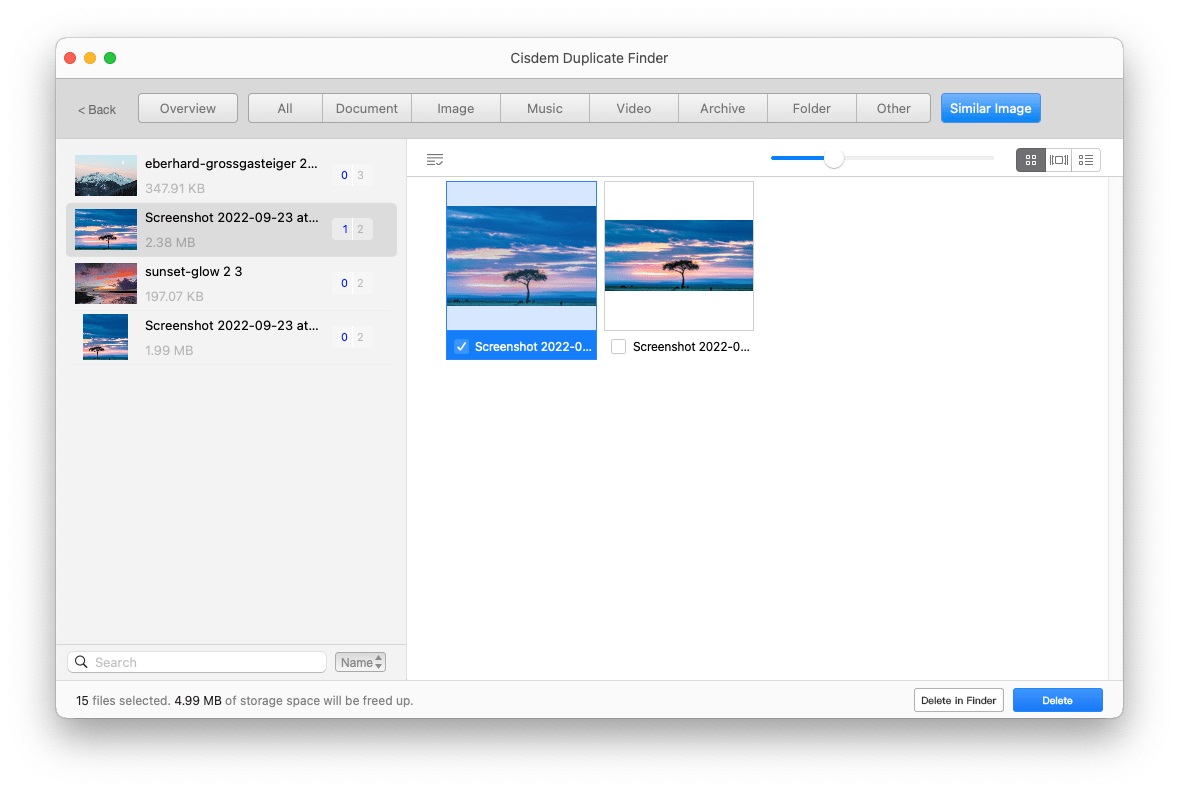Click the Delete in Finder button
This screenshot has height=792, width=1179.
pos(958,699)
